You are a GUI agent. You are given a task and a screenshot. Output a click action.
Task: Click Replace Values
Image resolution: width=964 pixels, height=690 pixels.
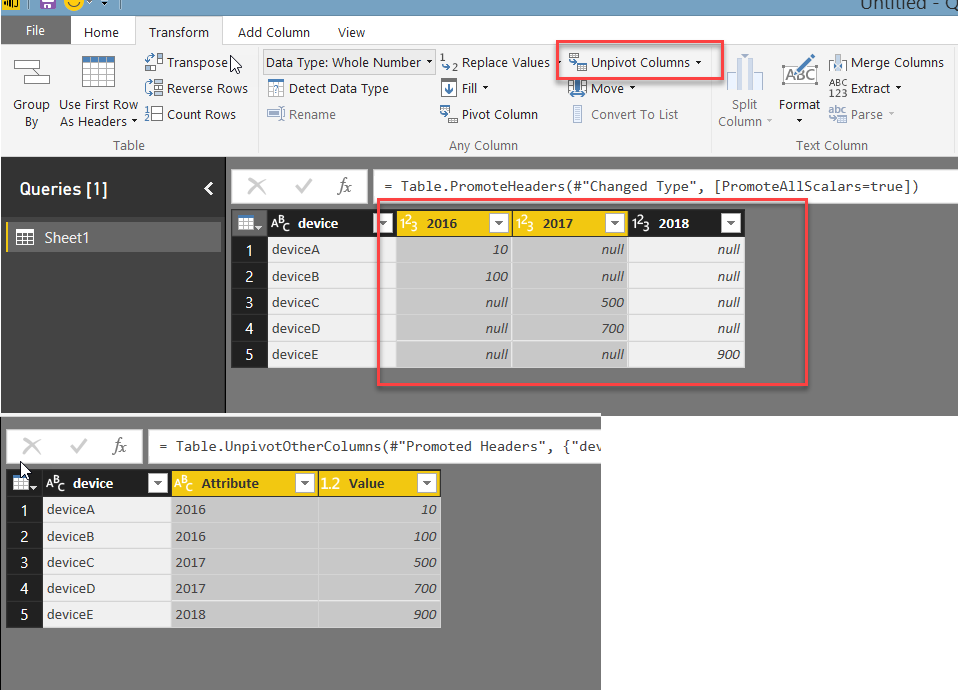[494, 62]
